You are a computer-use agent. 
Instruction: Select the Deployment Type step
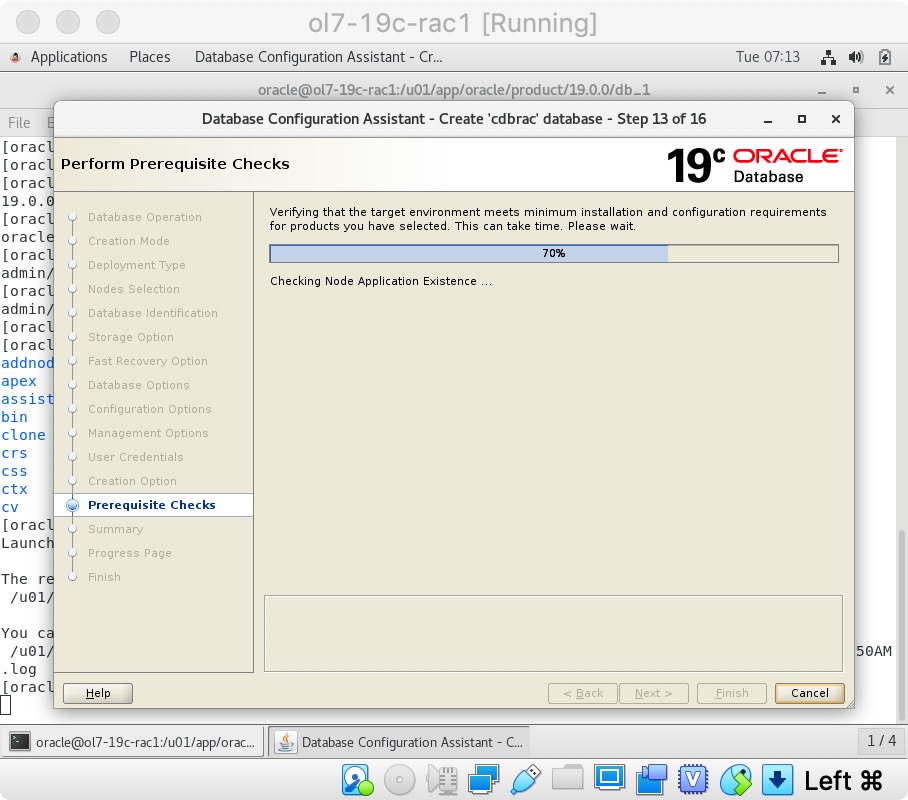(137, 265)
